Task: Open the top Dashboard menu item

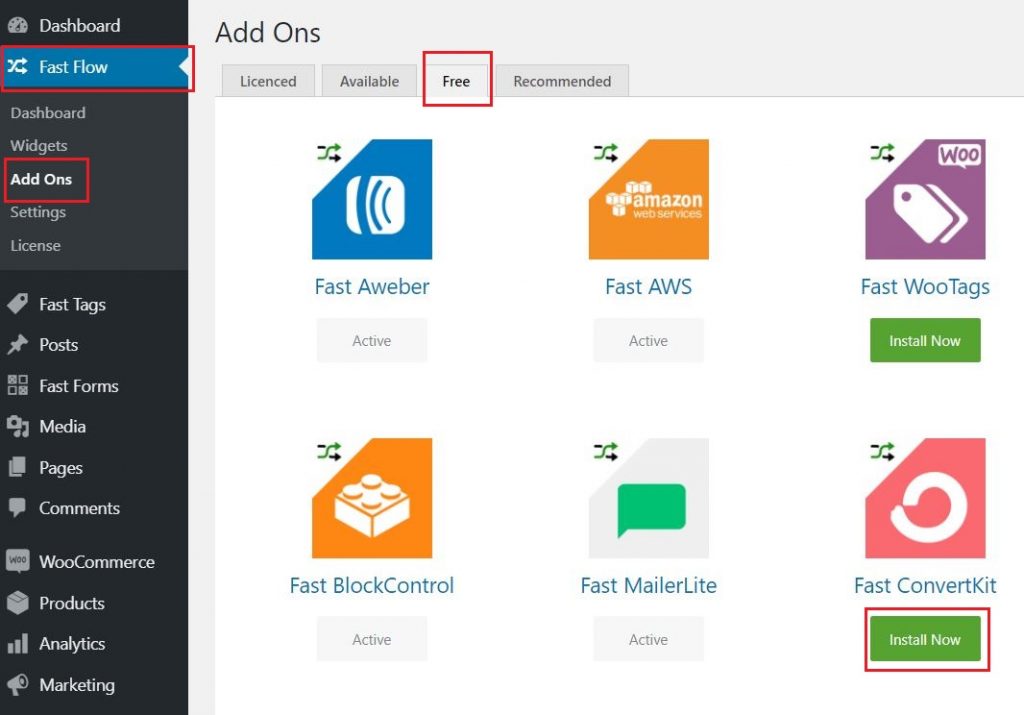Action: tap(94, 25)
